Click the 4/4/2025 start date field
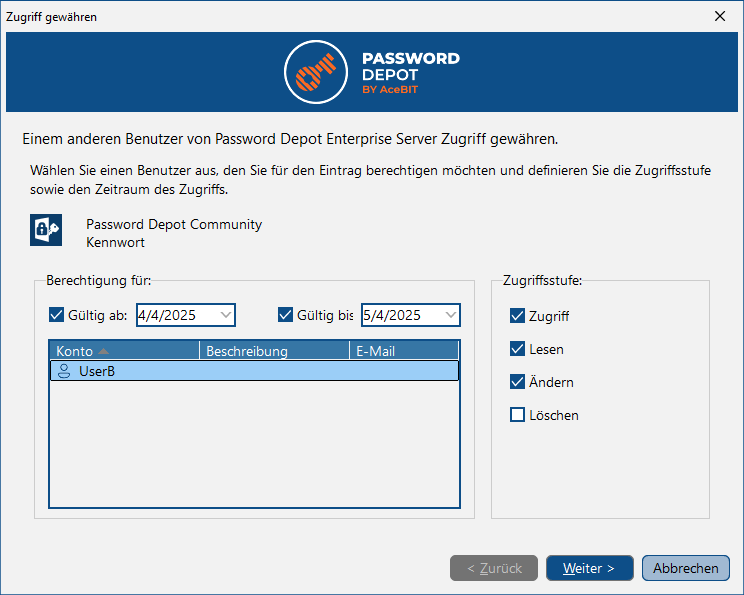The width and height of the screenshot is (744, 595). [x=186, y=315]
